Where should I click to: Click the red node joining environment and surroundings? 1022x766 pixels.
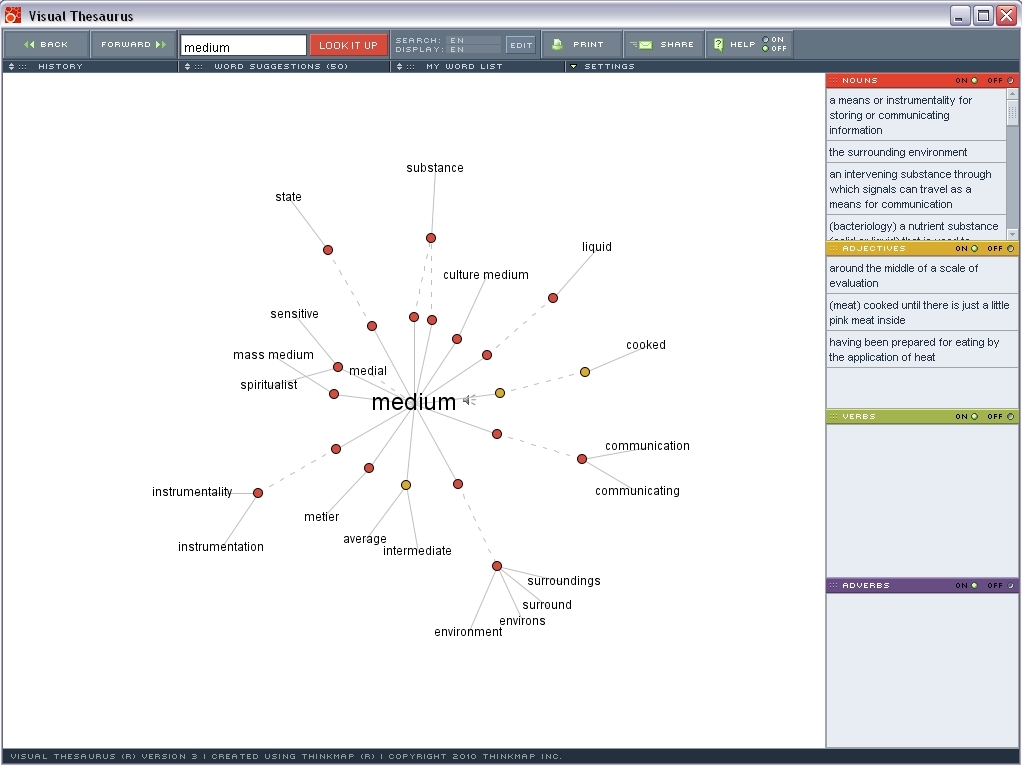pos(497,566)
